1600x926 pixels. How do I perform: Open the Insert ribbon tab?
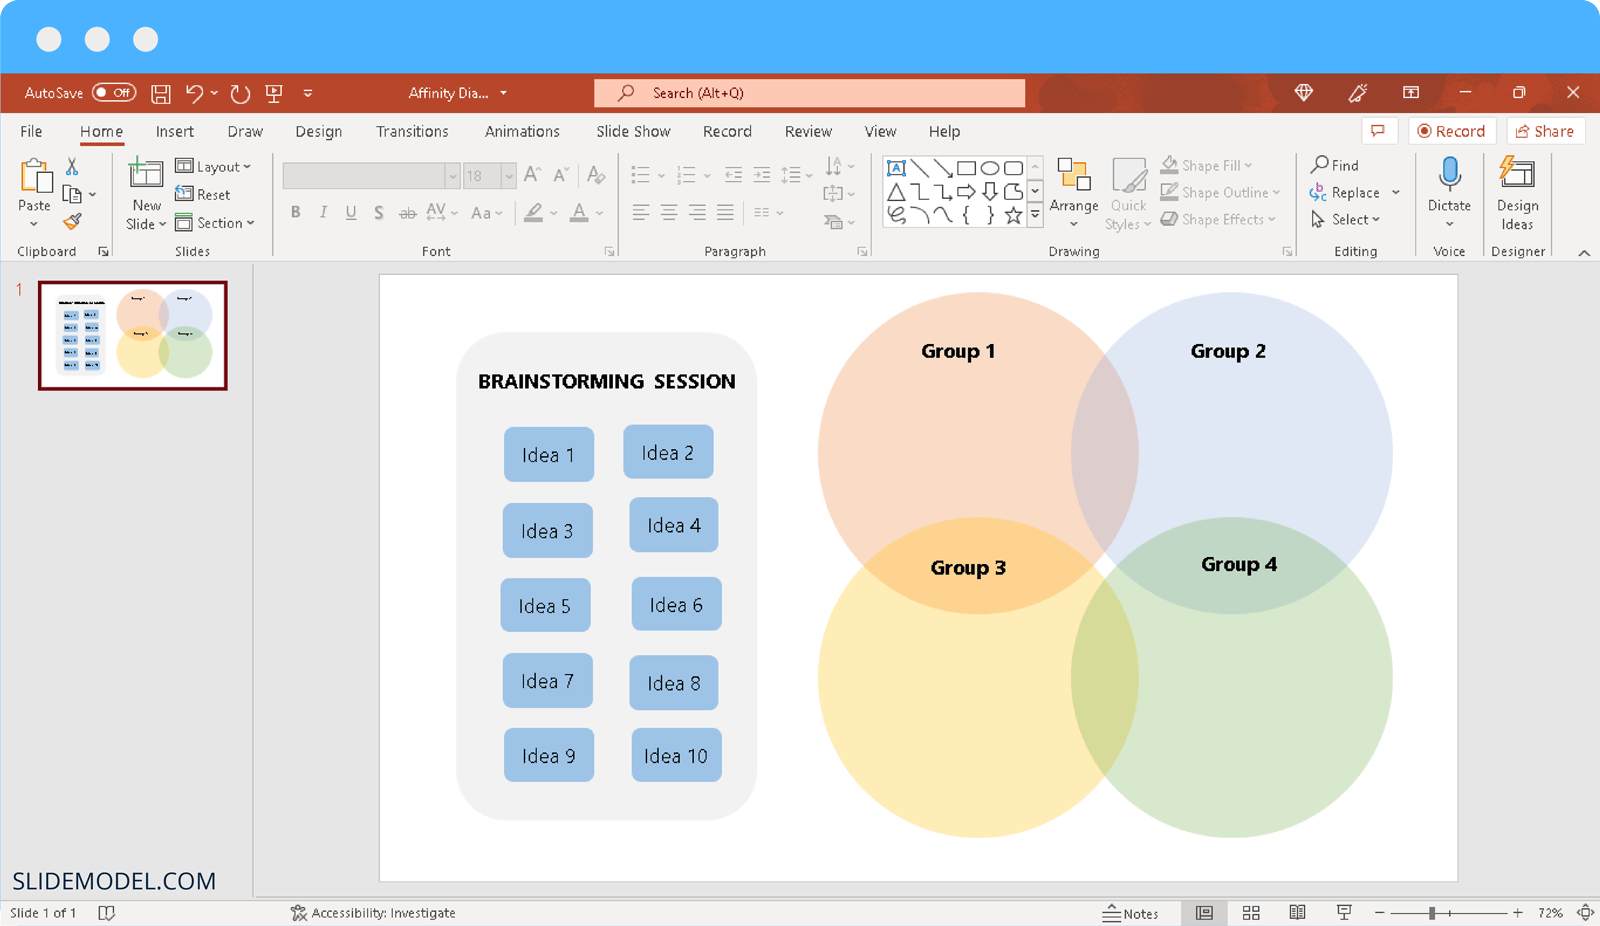pos(174,132)
